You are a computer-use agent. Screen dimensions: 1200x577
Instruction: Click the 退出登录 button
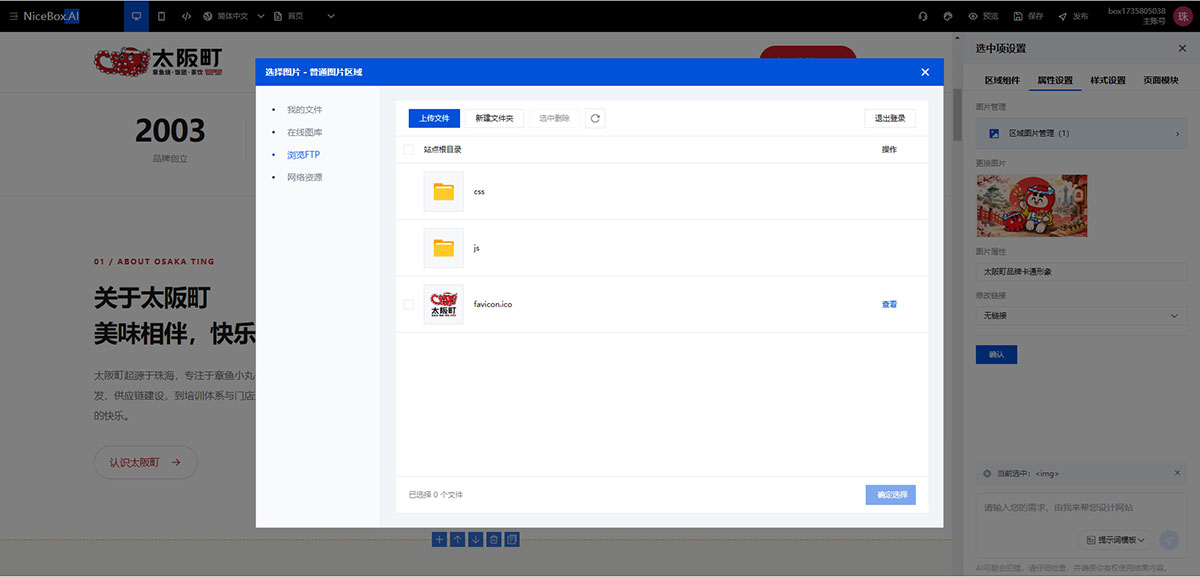click(890, 118)
